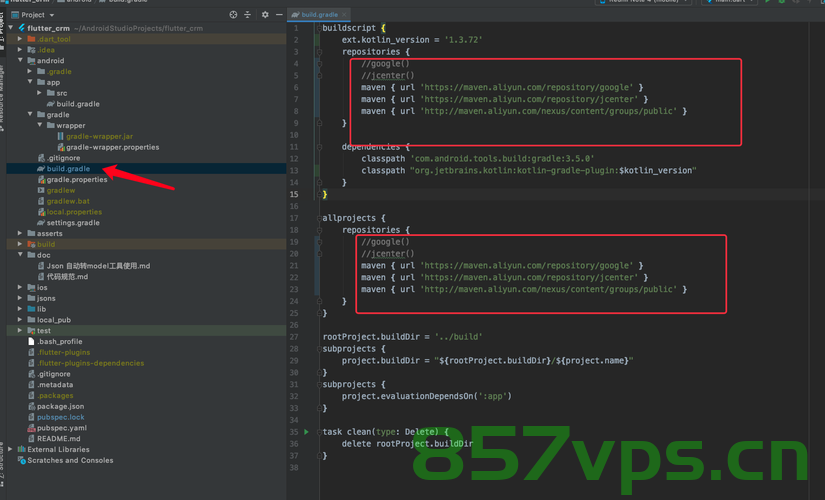Viewport: 825px width, 500px height.
Task: Select gradlew.bat file
Action: point(68,201)
